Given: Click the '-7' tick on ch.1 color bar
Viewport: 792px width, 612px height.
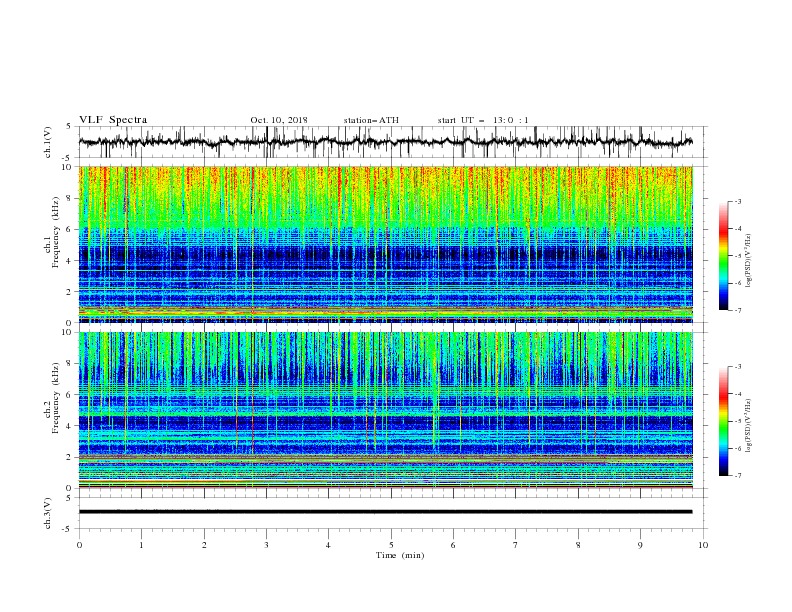Looking at the screenshot, I should [x=737, y=310].
